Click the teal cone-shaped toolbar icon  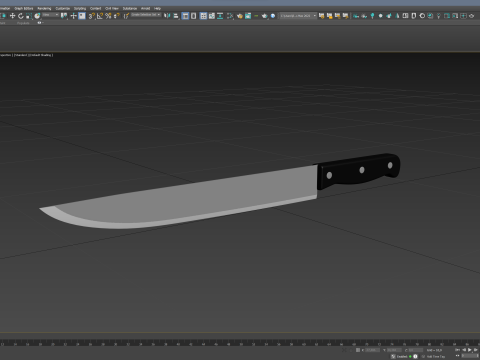coord(397,16)
